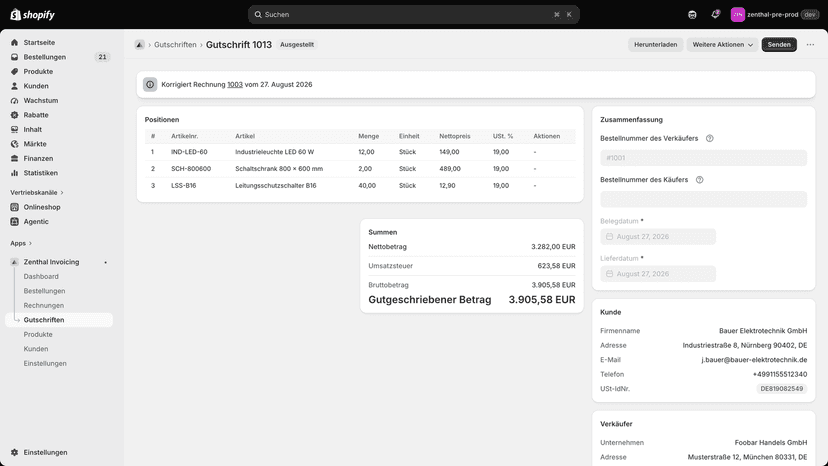Click the Bestellungen inbox icon in main menu
This screenshot has width=828, height=466.
tap(14, 57)
